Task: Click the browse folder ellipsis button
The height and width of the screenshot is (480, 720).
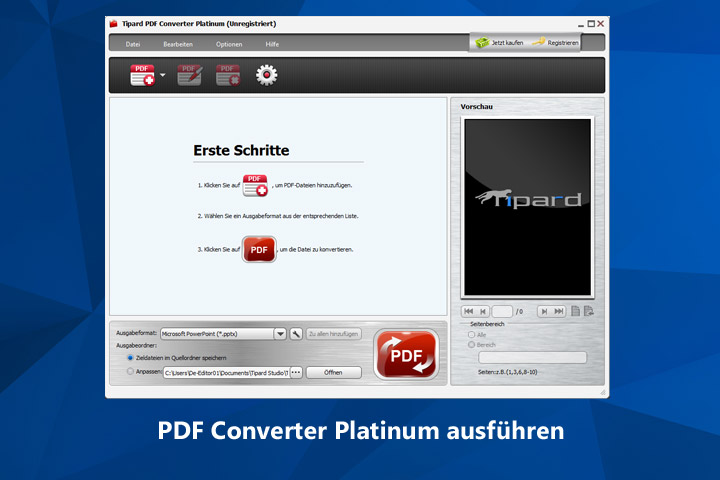Action: [296, 373]
